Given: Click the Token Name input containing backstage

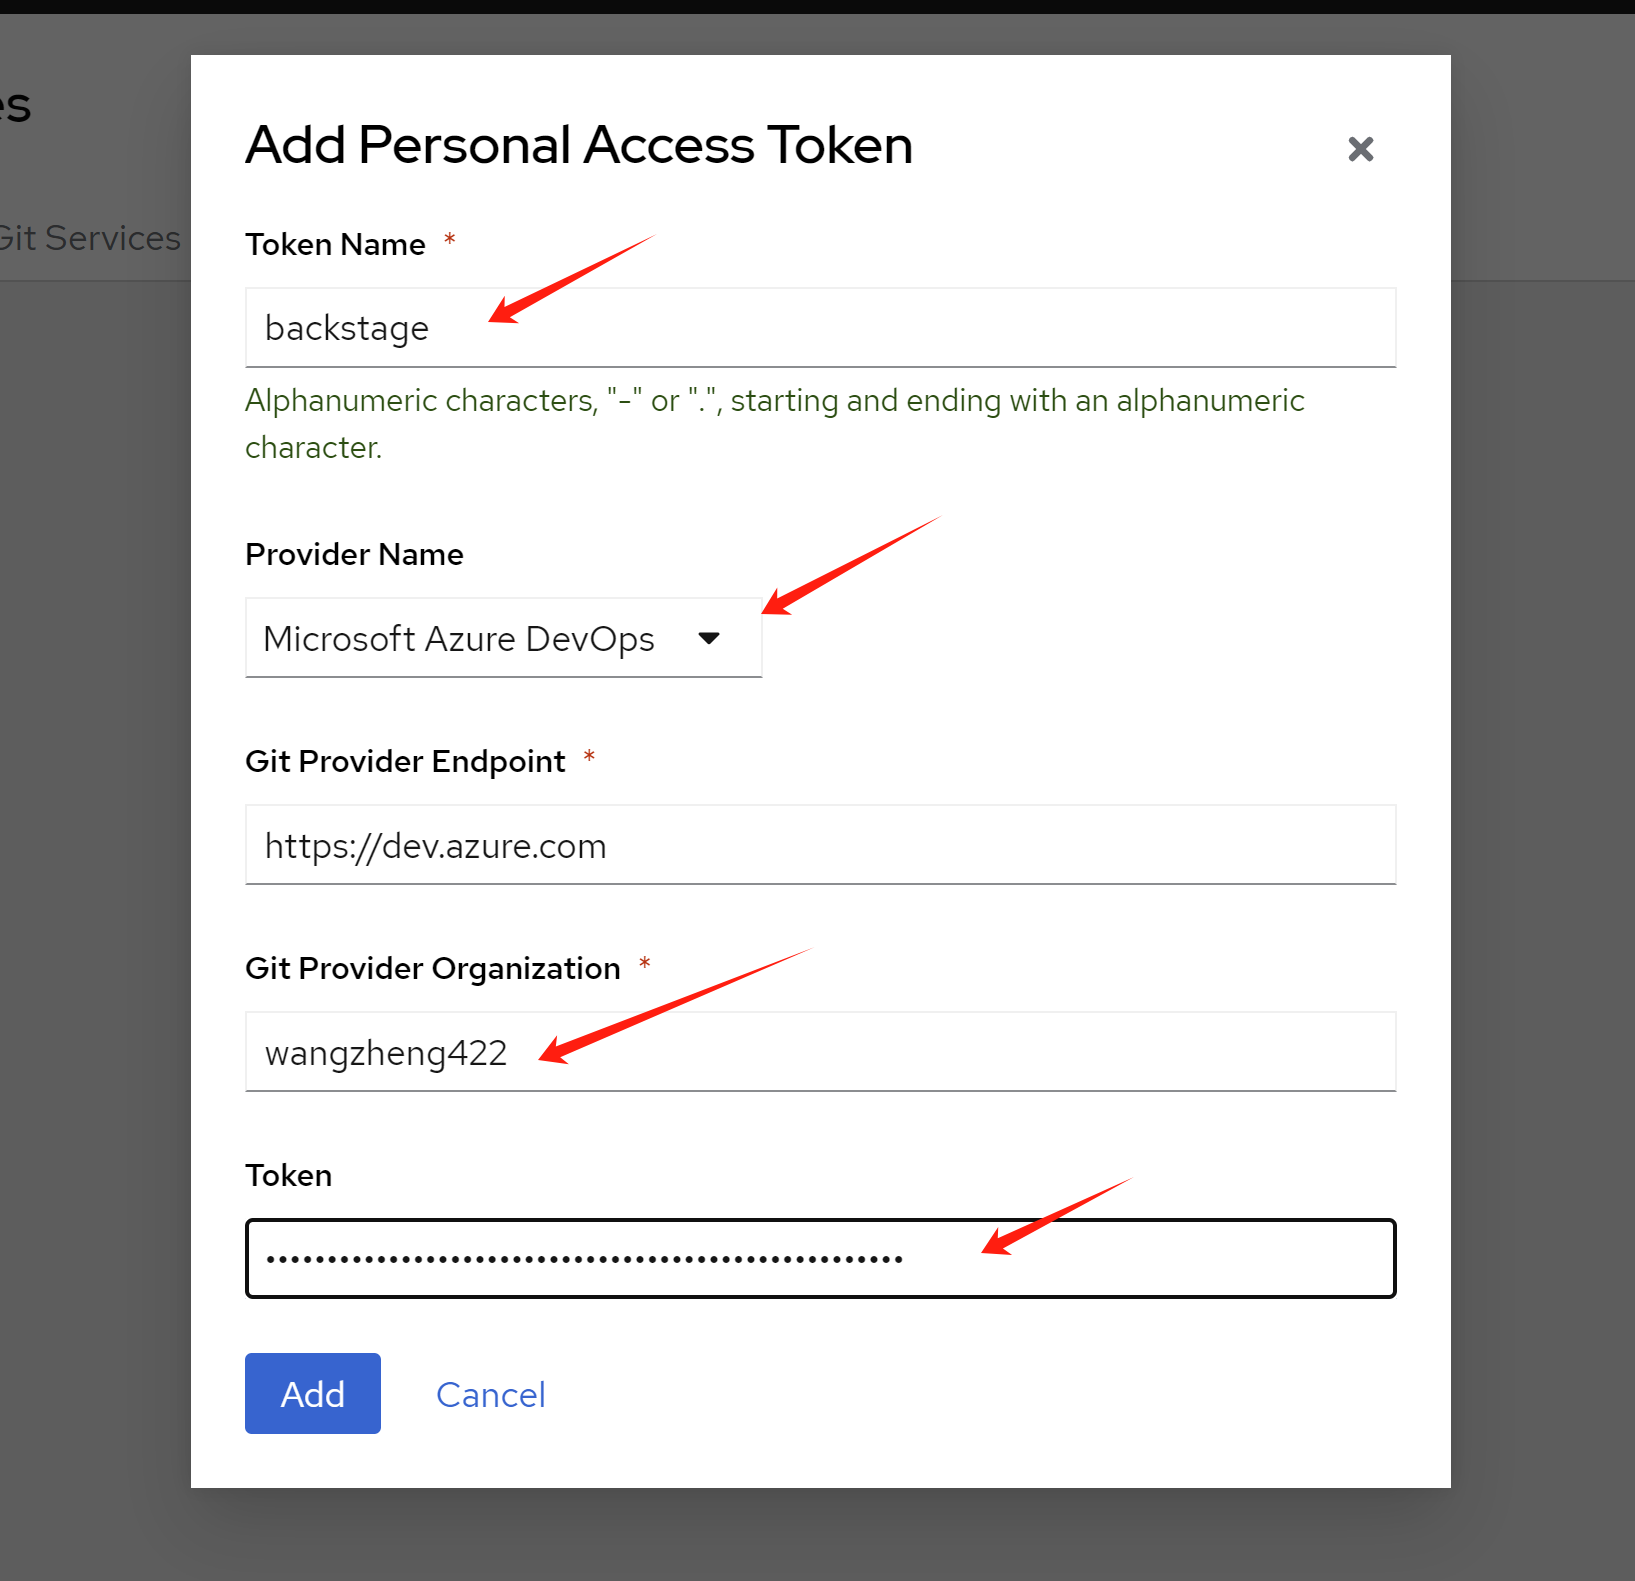Looking at the screenshot, I should click(x=820, y=328).
